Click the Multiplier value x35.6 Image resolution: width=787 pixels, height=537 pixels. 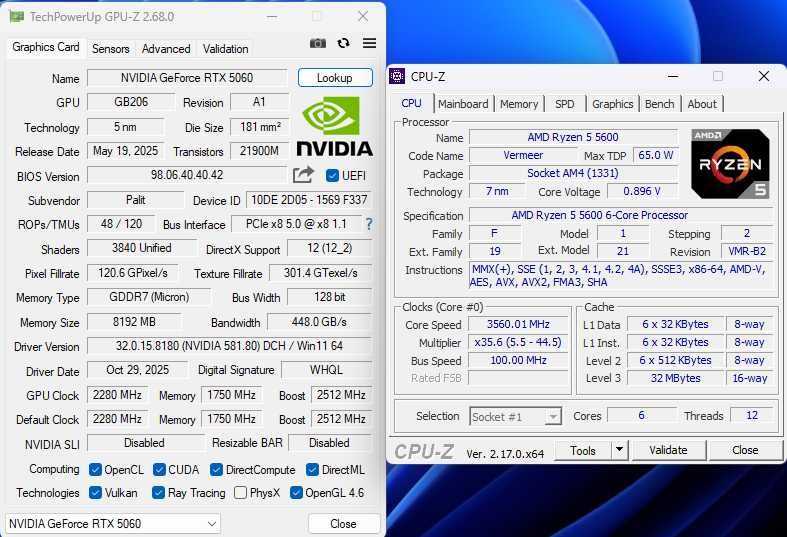click(x=518, y=342)
